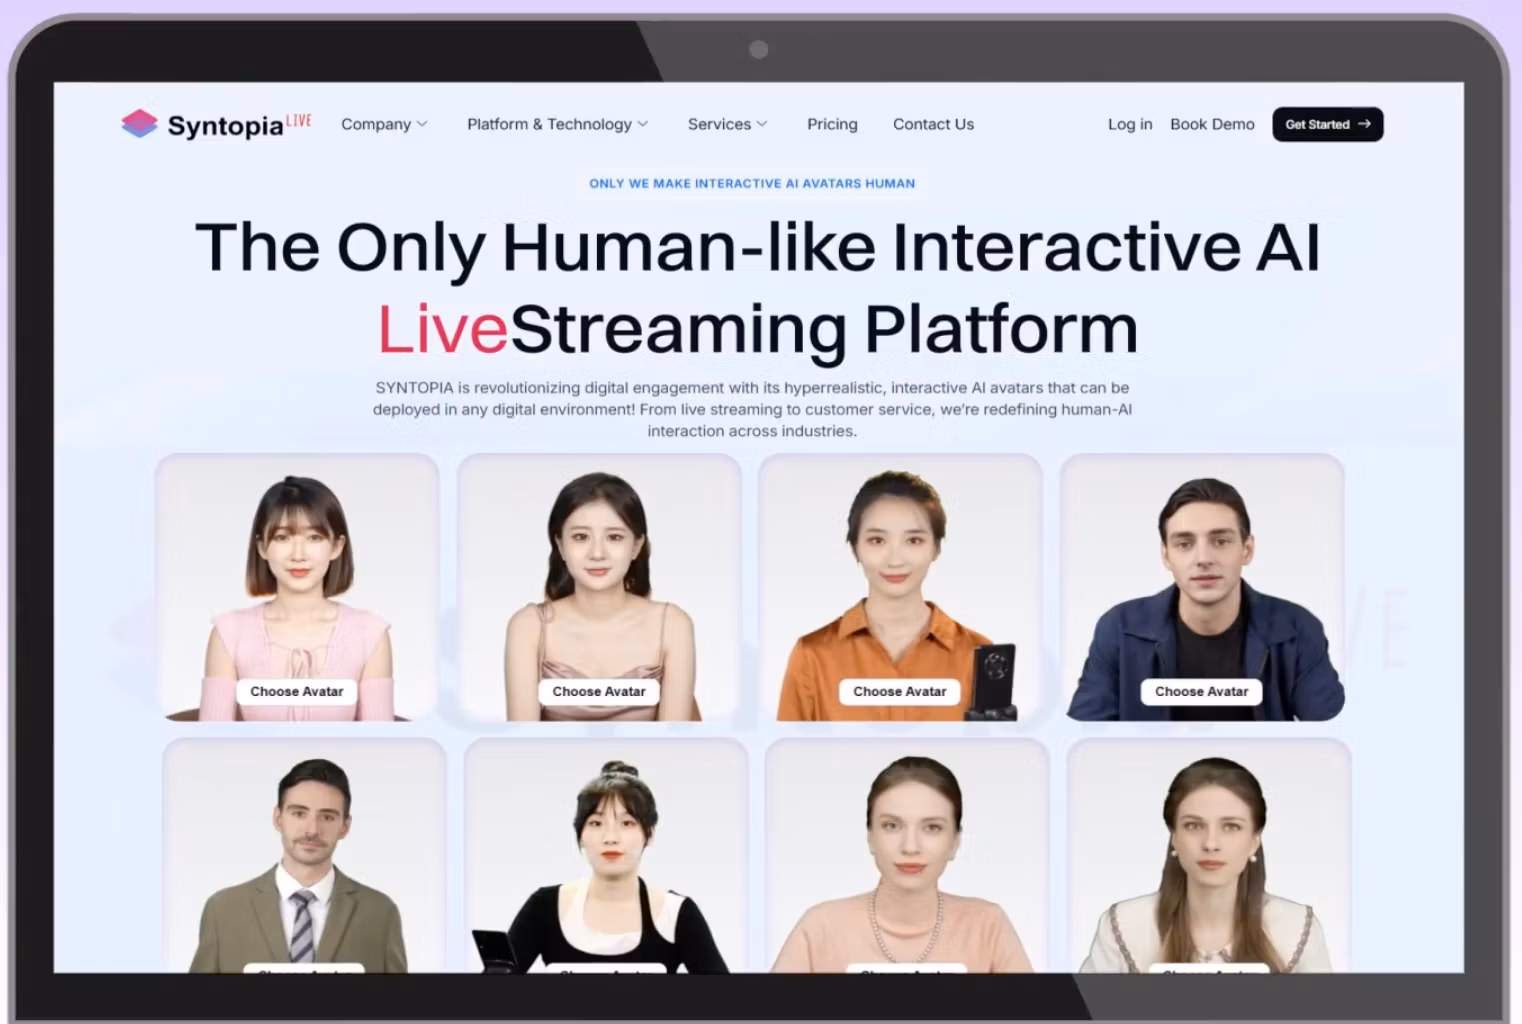The image size is (1522, 1024).
Task: Choose Avatar for the woman in satin dress
Action: pyautogui.click(x=599, y=691)
